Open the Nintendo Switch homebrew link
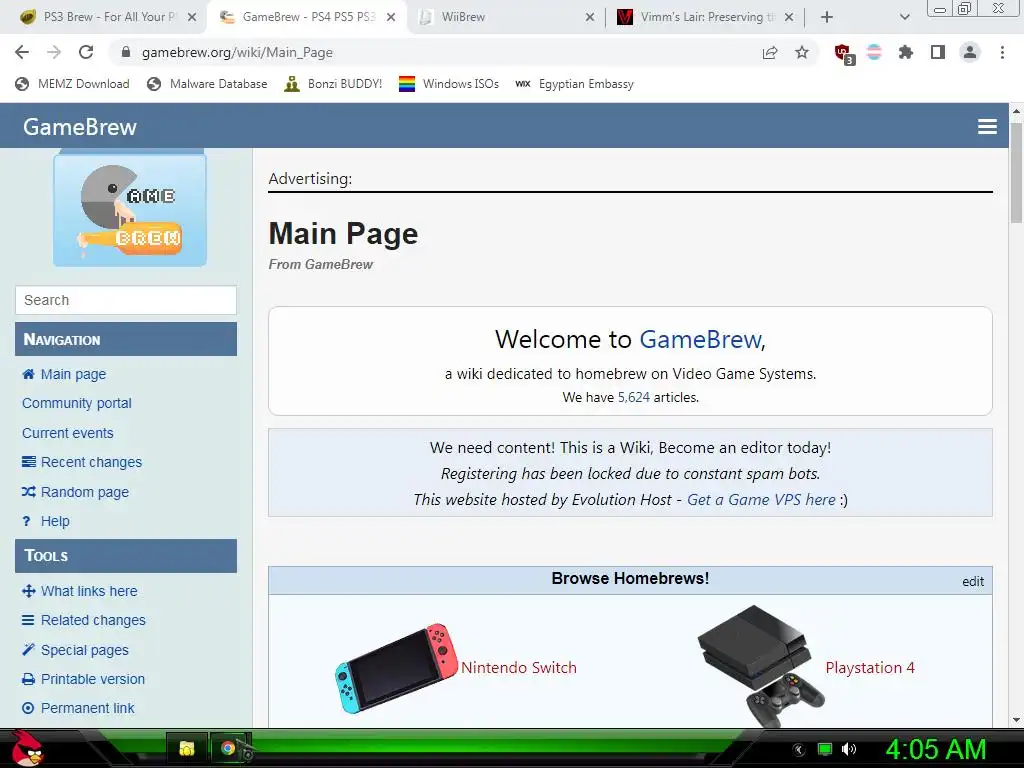Image resolution: width=1024 pixels, height=768 pixels. pos(519,667)
